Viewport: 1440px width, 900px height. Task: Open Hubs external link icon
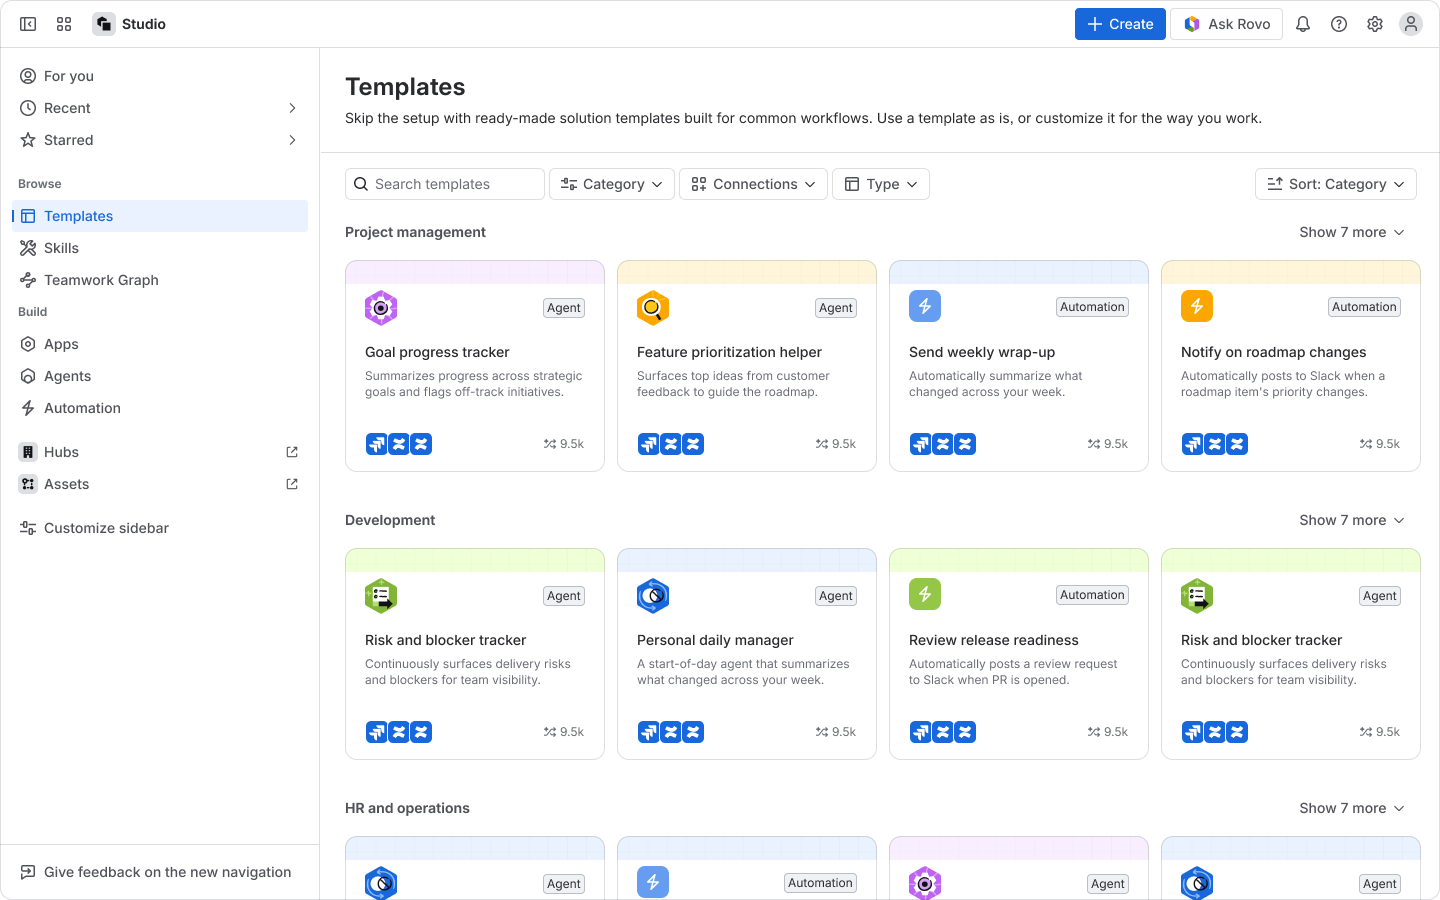coord(292,452)
